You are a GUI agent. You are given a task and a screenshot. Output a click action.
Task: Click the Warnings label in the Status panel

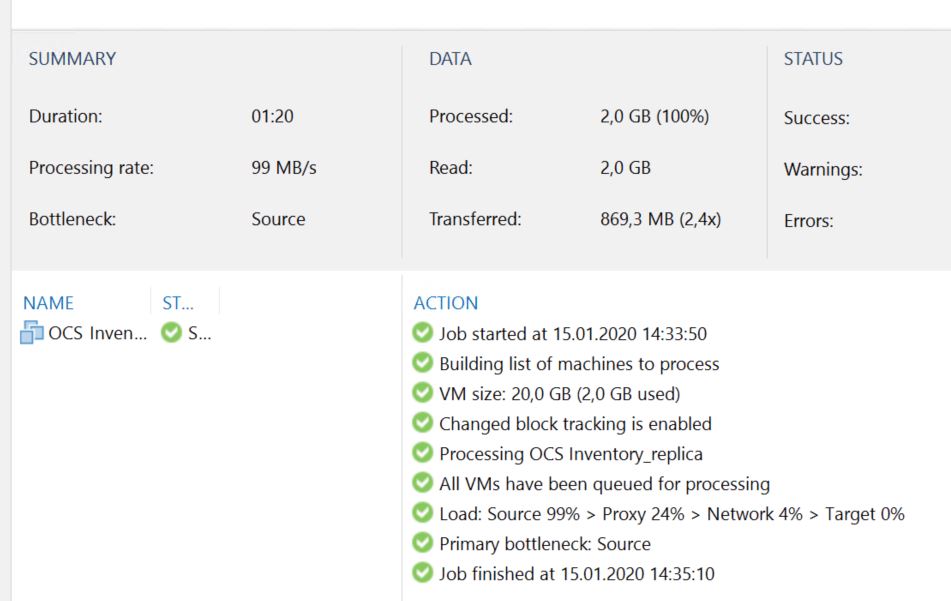[823, 170]
